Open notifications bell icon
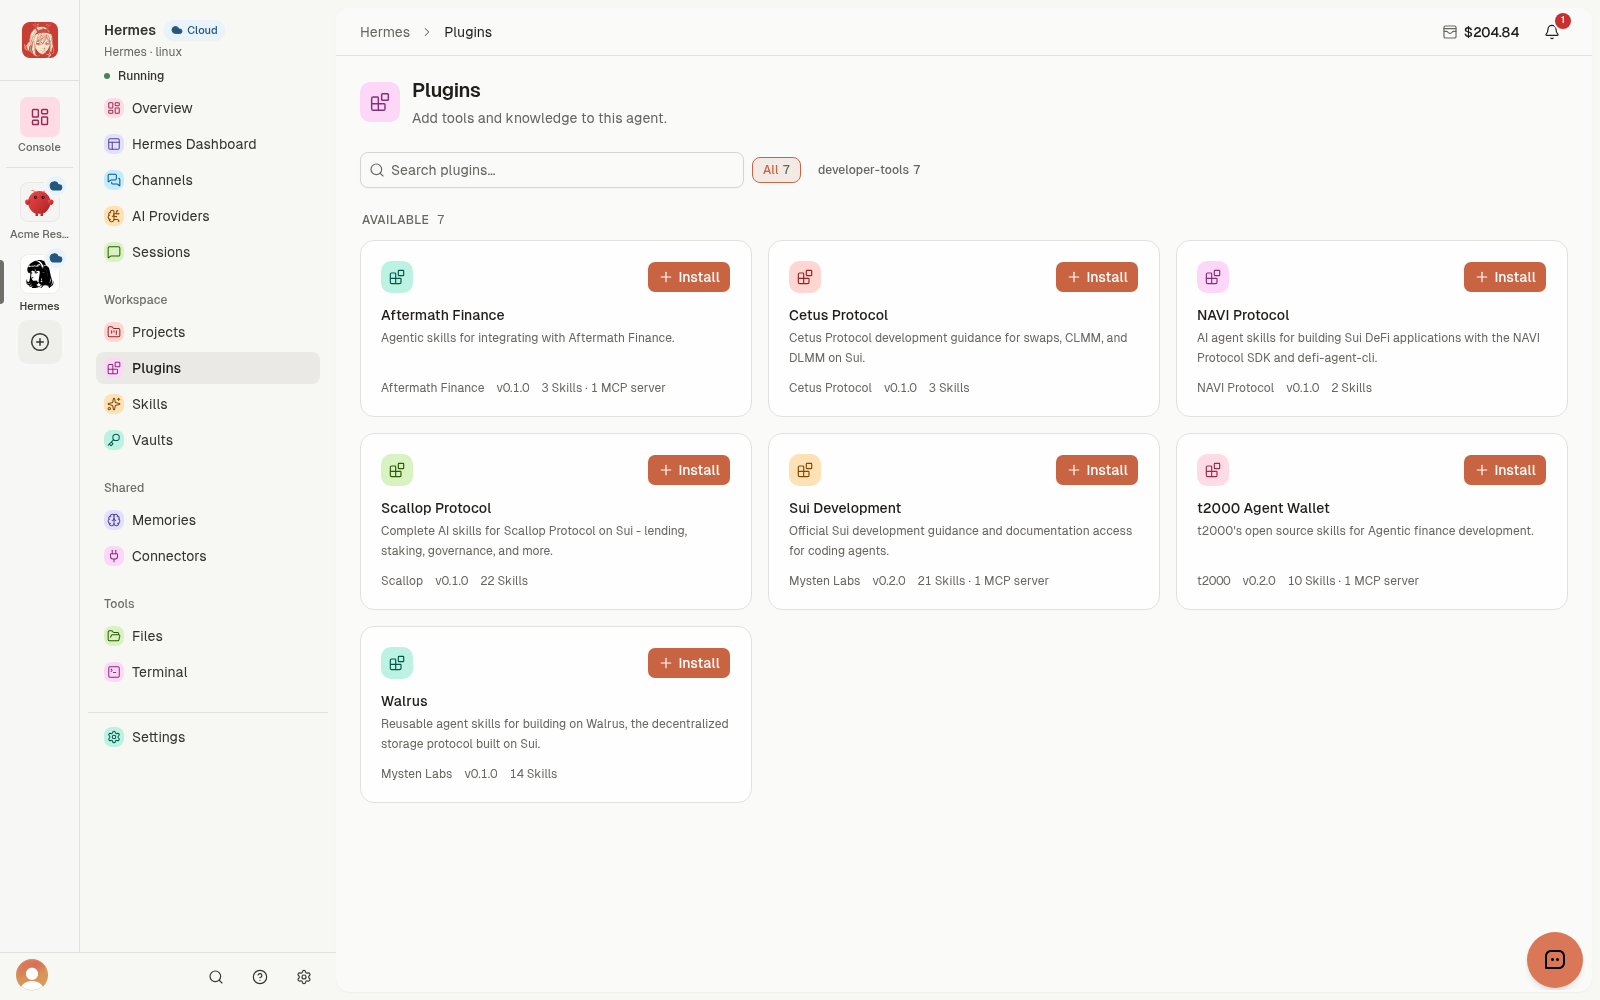The height and width of the screenshot is (1000, 1600). [x=1552, y=32]
